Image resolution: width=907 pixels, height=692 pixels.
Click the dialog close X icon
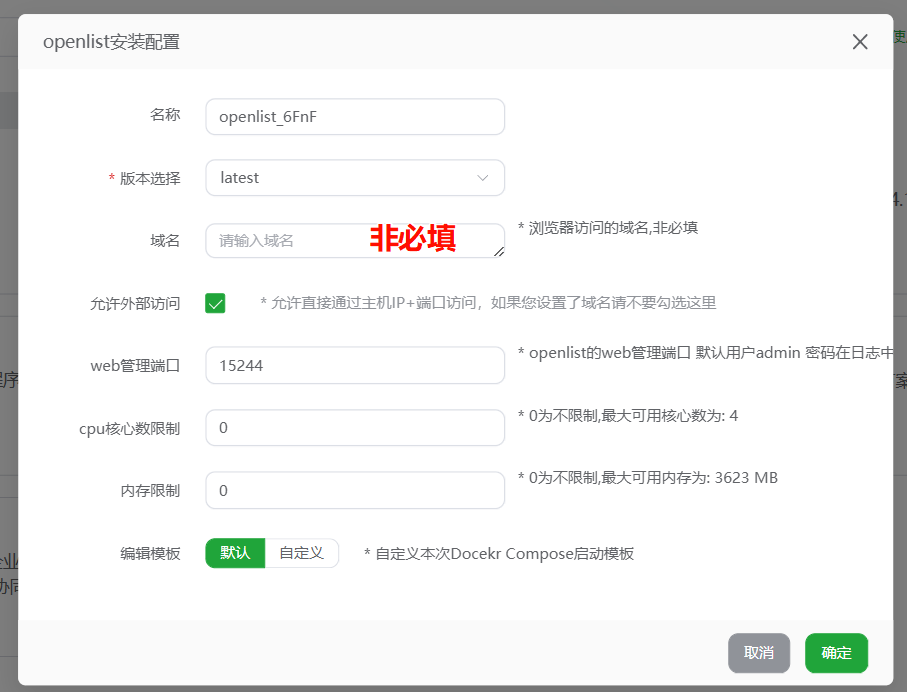tap(859, 42)
